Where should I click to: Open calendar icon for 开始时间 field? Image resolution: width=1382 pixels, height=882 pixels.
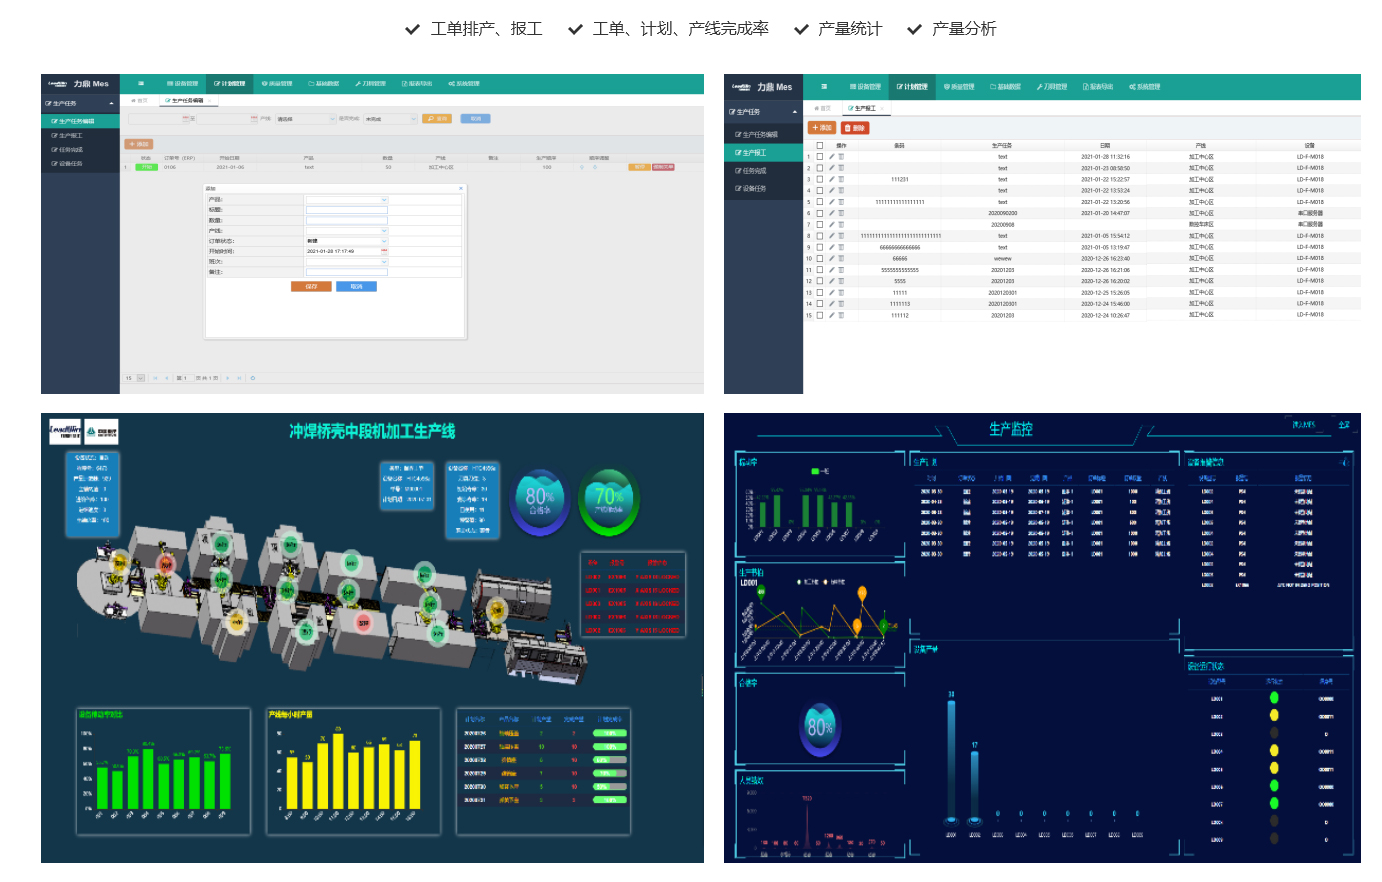(384, 251)
